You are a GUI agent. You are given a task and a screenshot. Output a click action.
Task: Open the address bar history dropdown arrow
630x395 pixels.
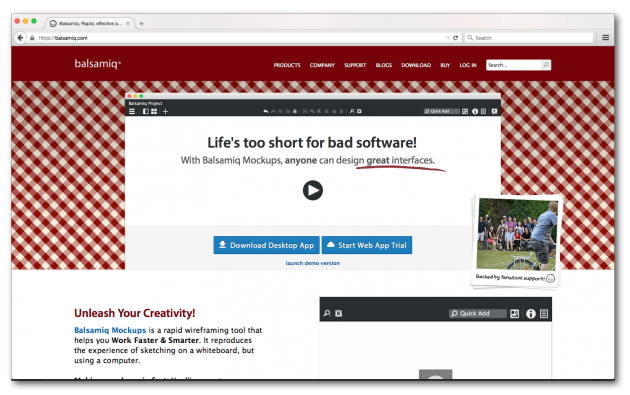click(447, 38)
